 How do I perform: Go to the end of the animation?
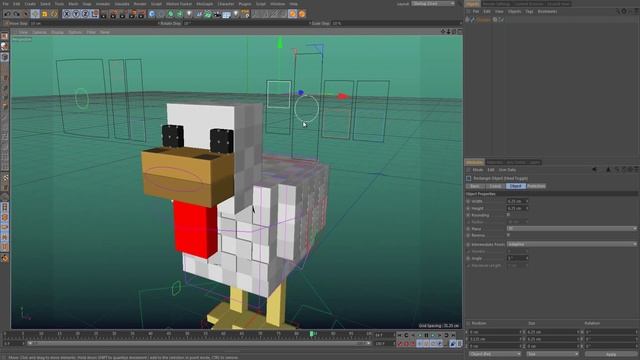point(453,335)
